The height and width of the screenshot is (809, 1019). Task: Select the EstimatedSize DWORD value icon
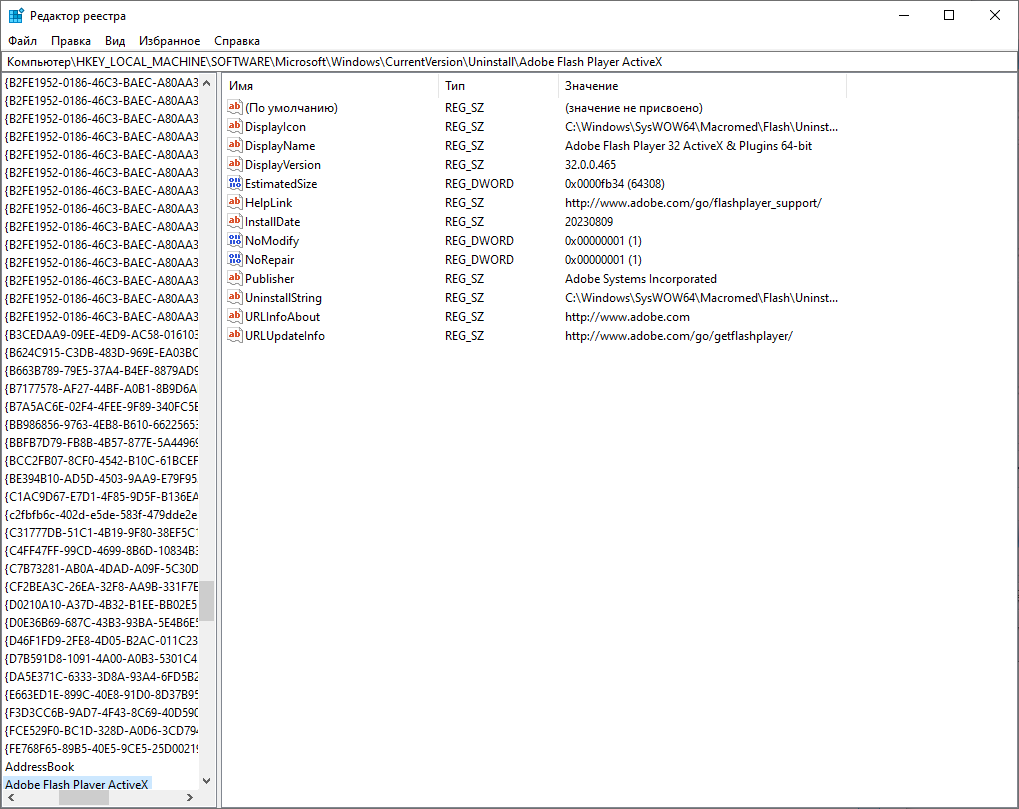pyautogui.click(x=235, y=184)
